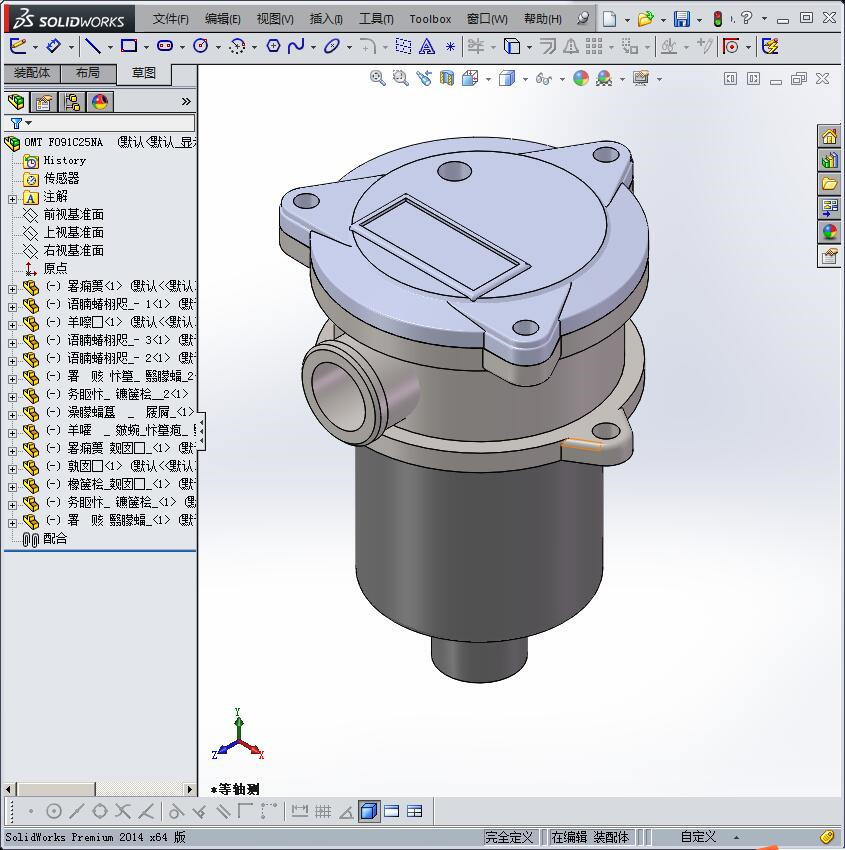Select the Polygon sketch tool
Viewport: 845px width, 850px height.
tap(273, 46)
